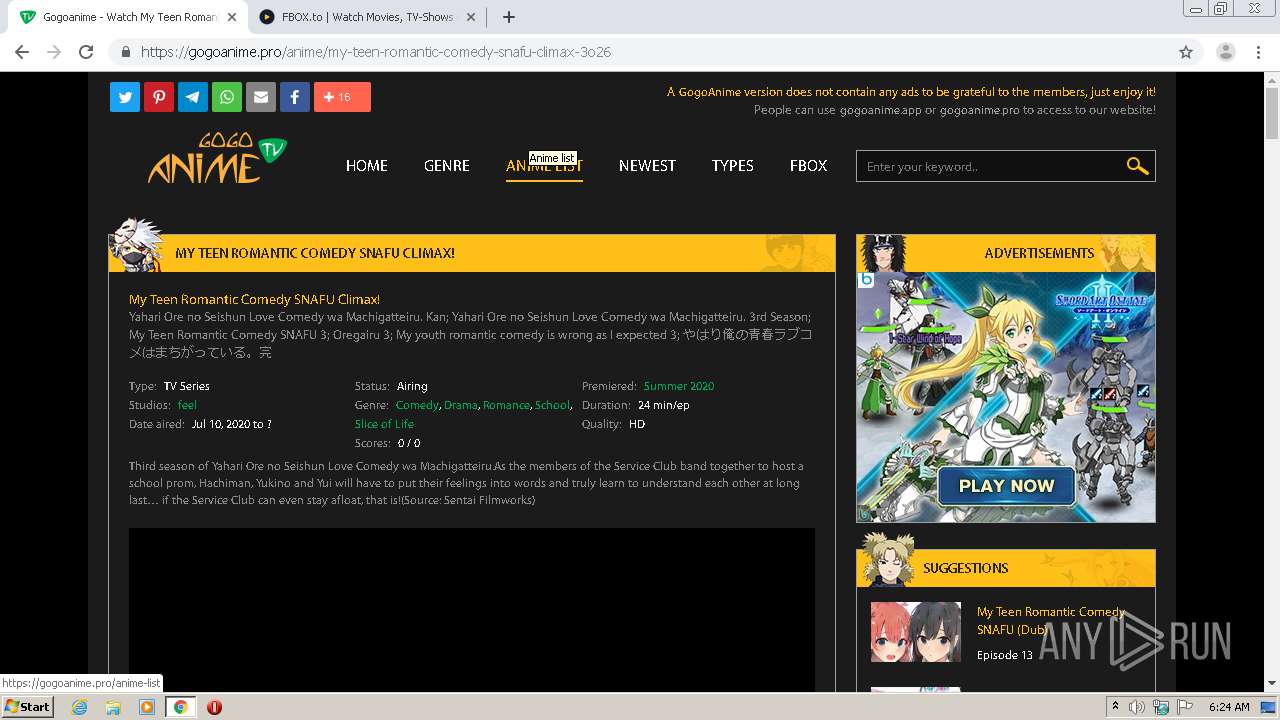The image size is (1280, 720).
Task: Click My Teen Romantic Comedy SNAFU Climax! title
Action: coord(254,299)
